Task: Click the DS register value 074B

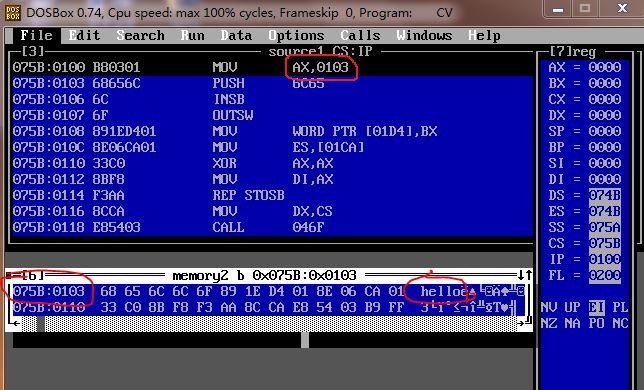Action: click(605, 195)
